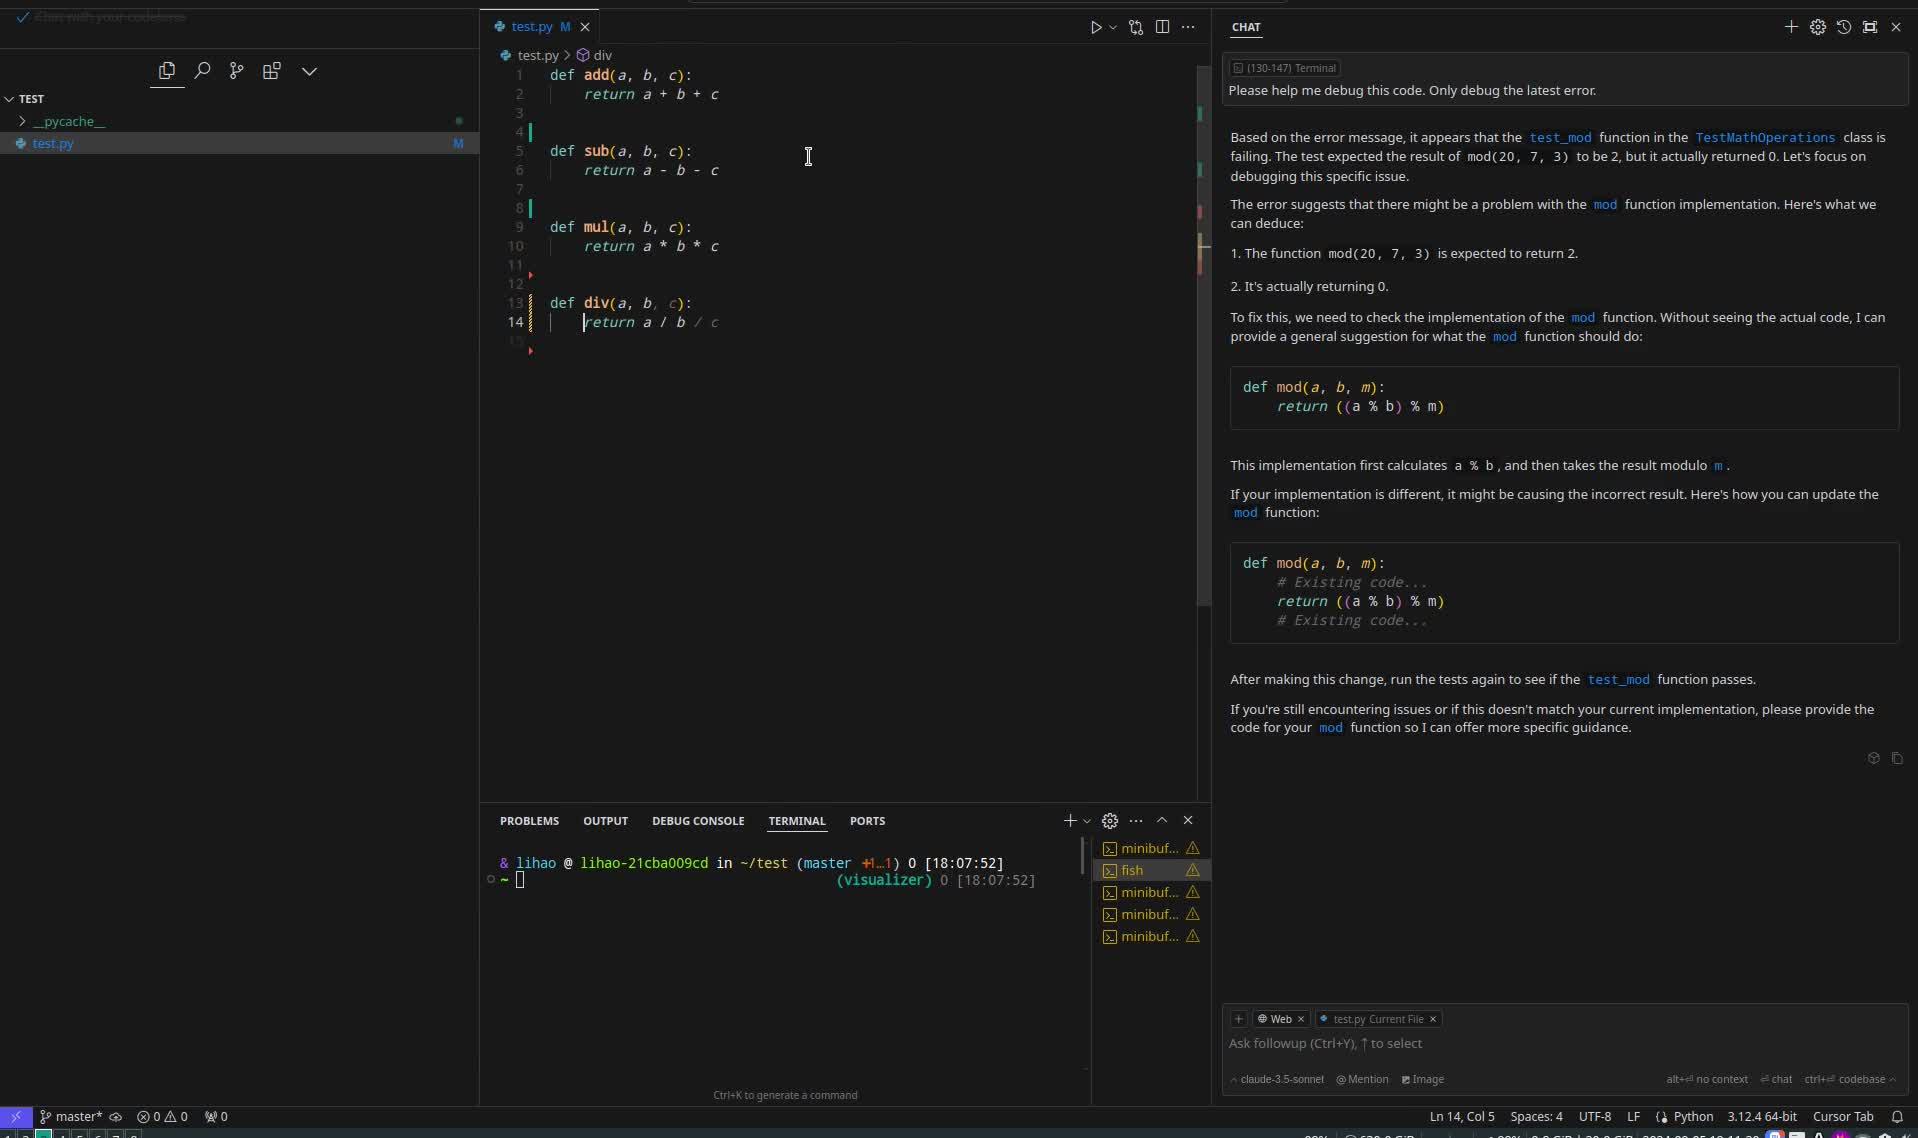Viewport: 1918px width, 1138px height.
Task: Click the Mention button
Action: [x=1362, y=1080]
